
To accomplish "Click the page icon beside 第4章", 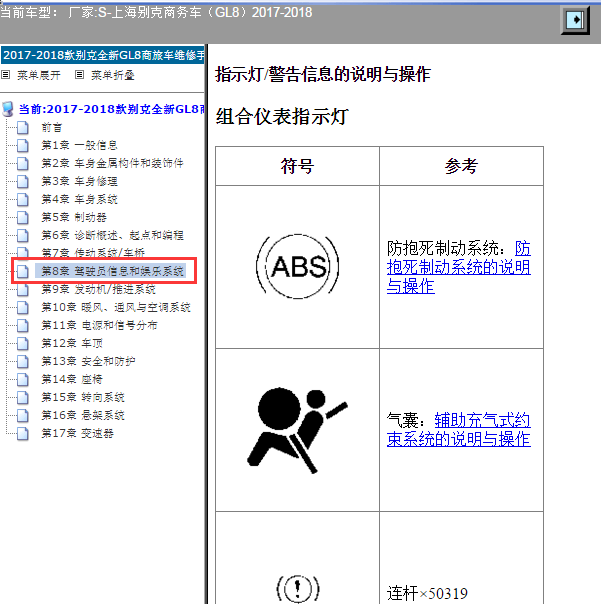I will pos(23,199).
